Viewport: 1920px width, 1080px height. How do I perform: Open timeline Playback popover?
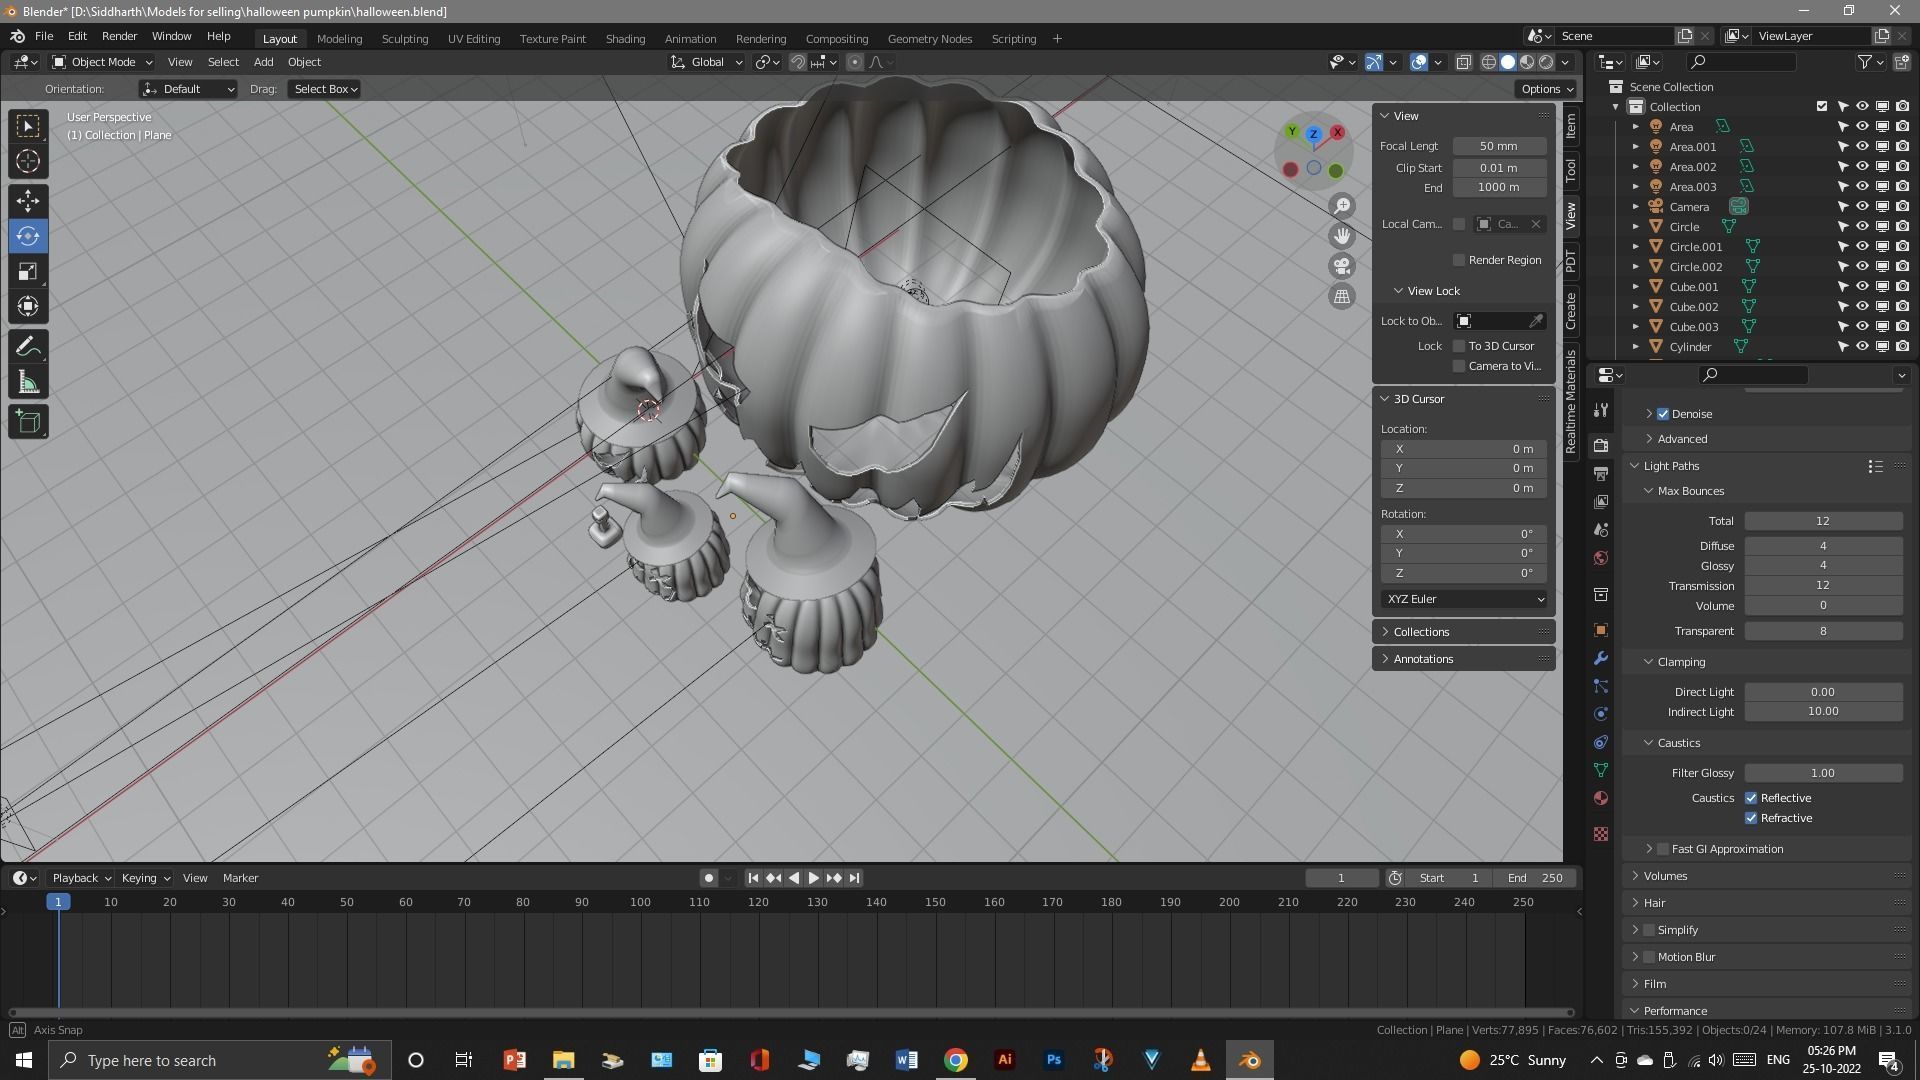click(x=81, y=878)
